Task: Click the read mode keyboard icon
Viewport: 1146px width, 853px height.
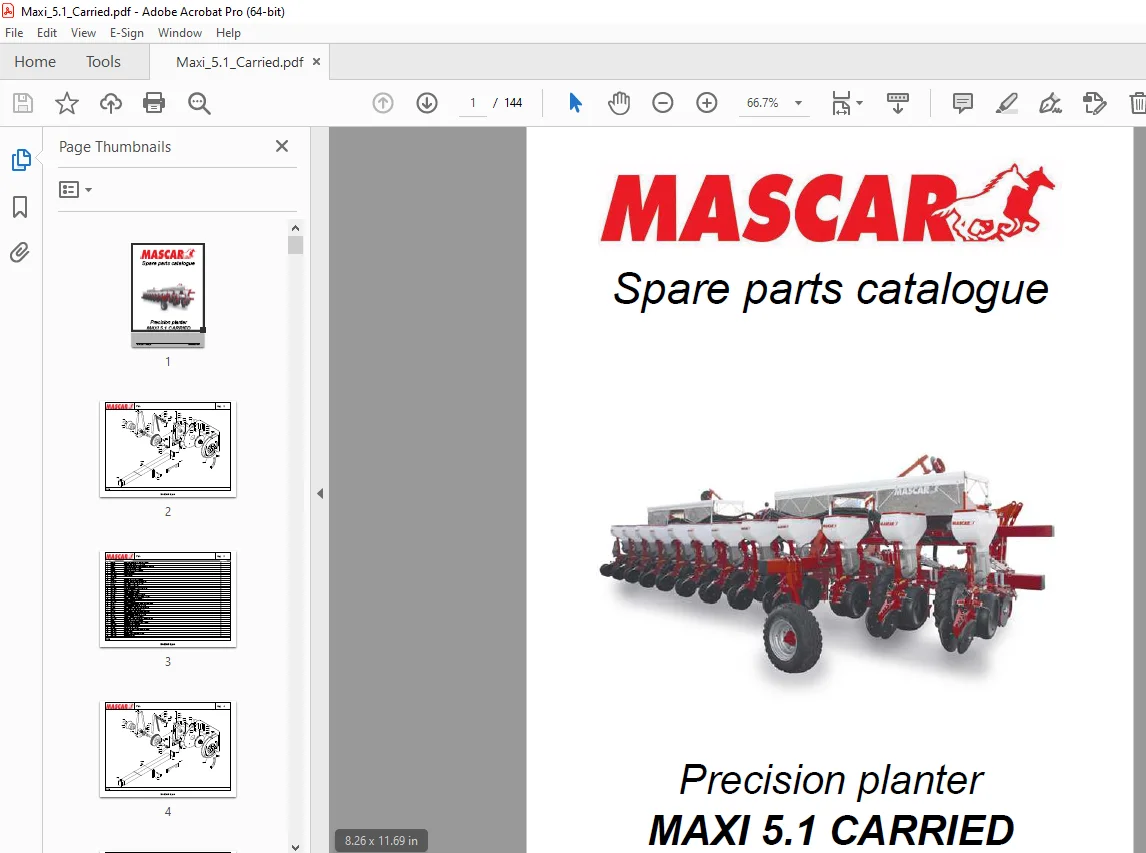Action: [x=898, y=103]
